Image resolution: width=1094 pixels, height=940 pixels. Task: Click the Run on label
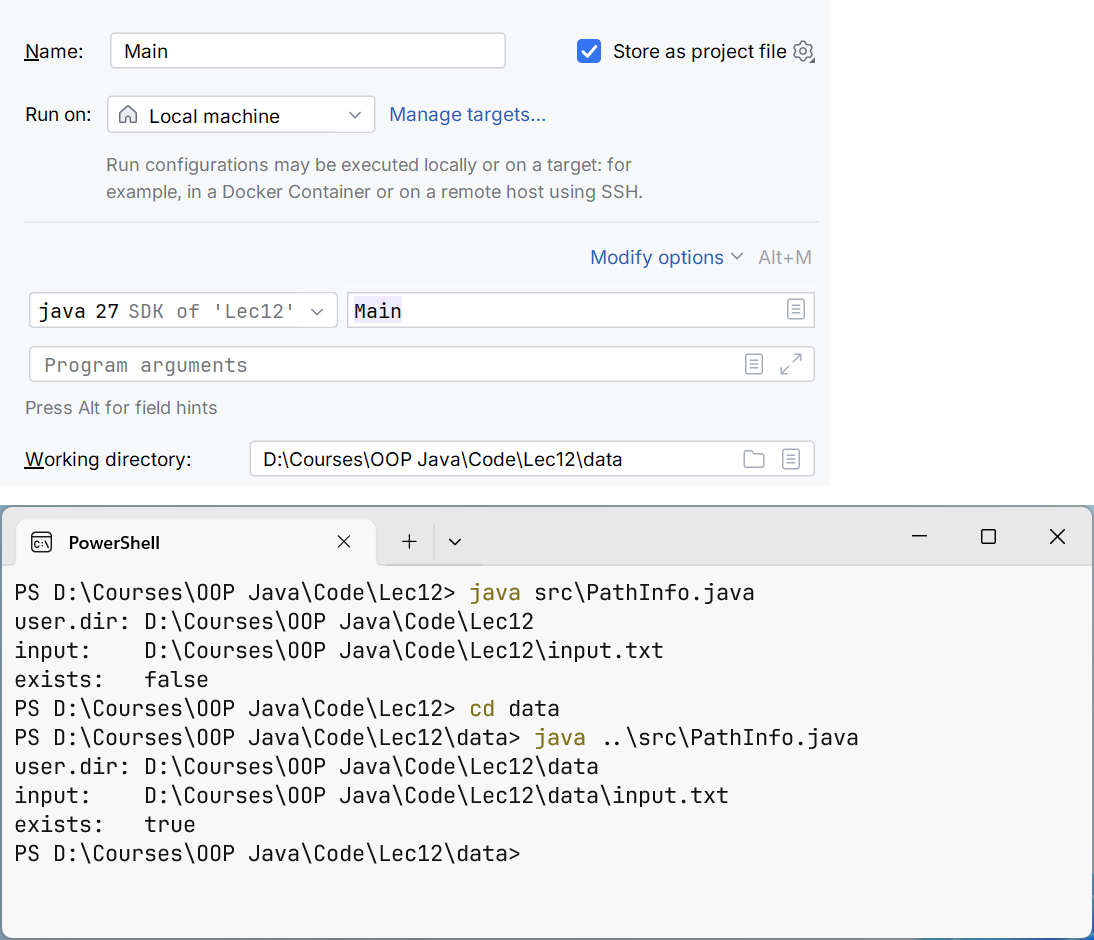58,114
